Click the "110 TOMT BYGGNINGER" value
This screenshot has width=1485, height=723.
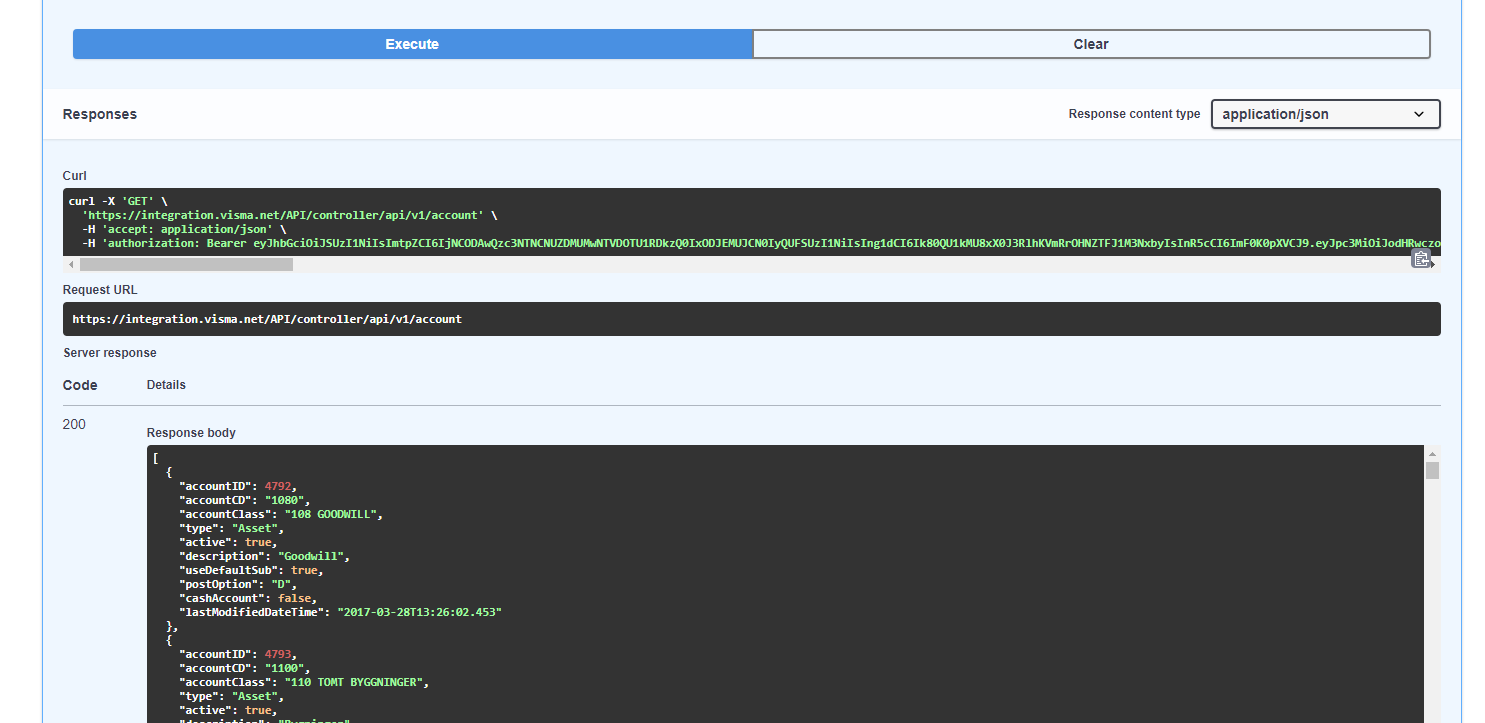357,682
